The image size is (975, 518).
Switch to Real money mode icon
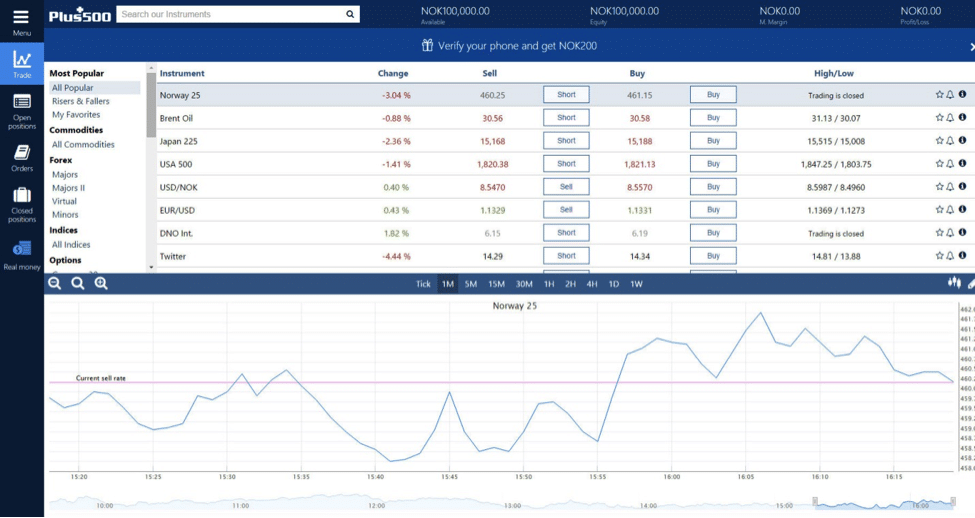[x=22, y=249]
